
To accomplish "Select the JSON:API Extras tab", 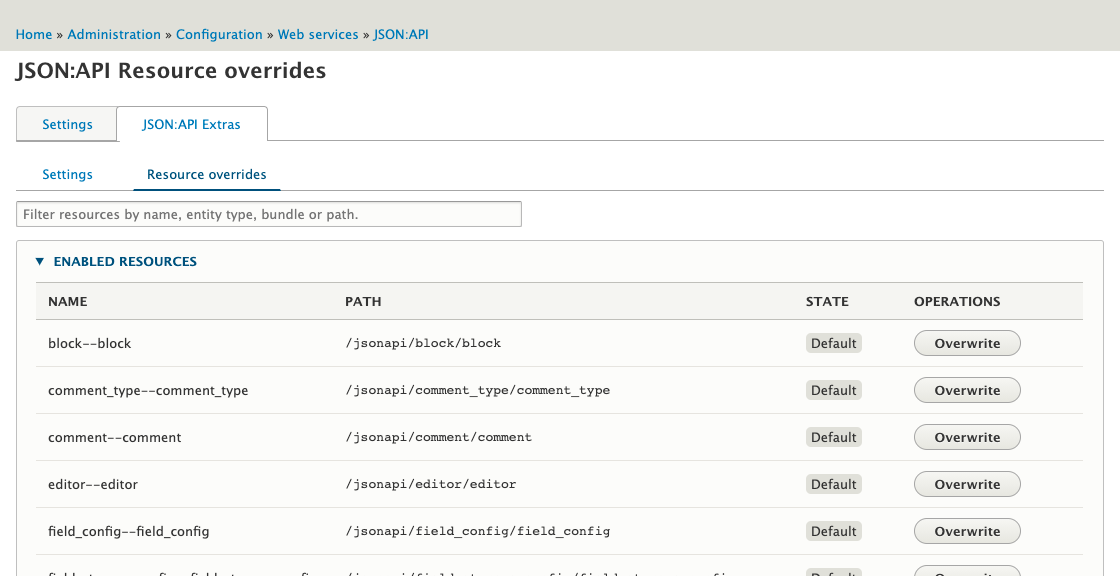I will coord(191,124).
